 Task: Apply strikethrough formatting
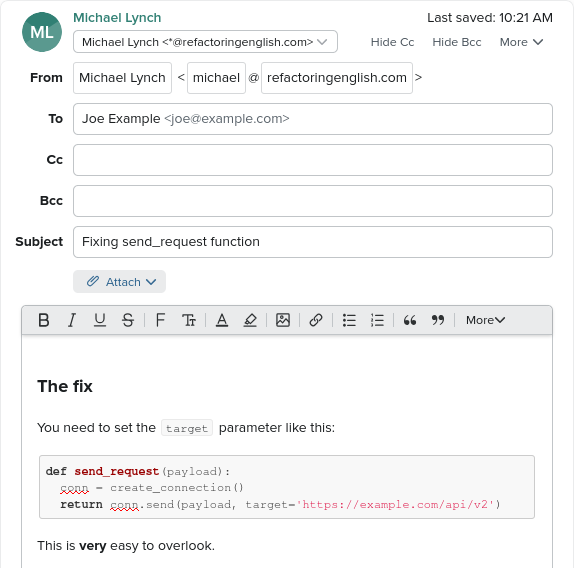[x=128, y=320]
